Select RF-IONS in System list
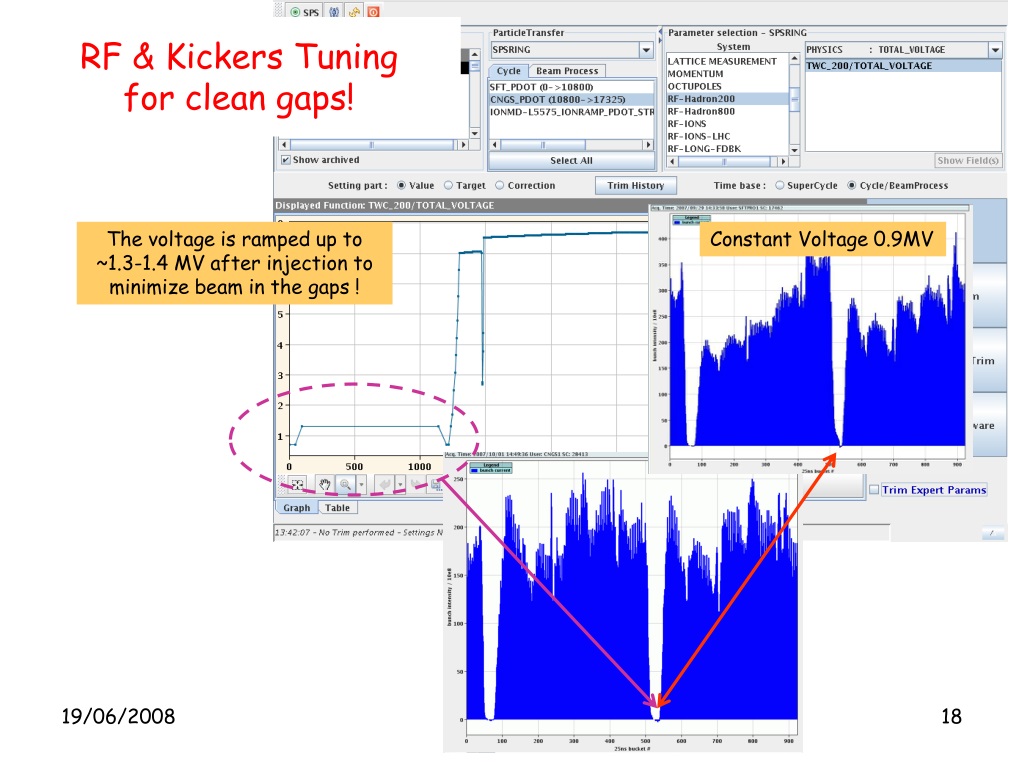Viewport: 1024px width, 768px height. pos(727,123)
